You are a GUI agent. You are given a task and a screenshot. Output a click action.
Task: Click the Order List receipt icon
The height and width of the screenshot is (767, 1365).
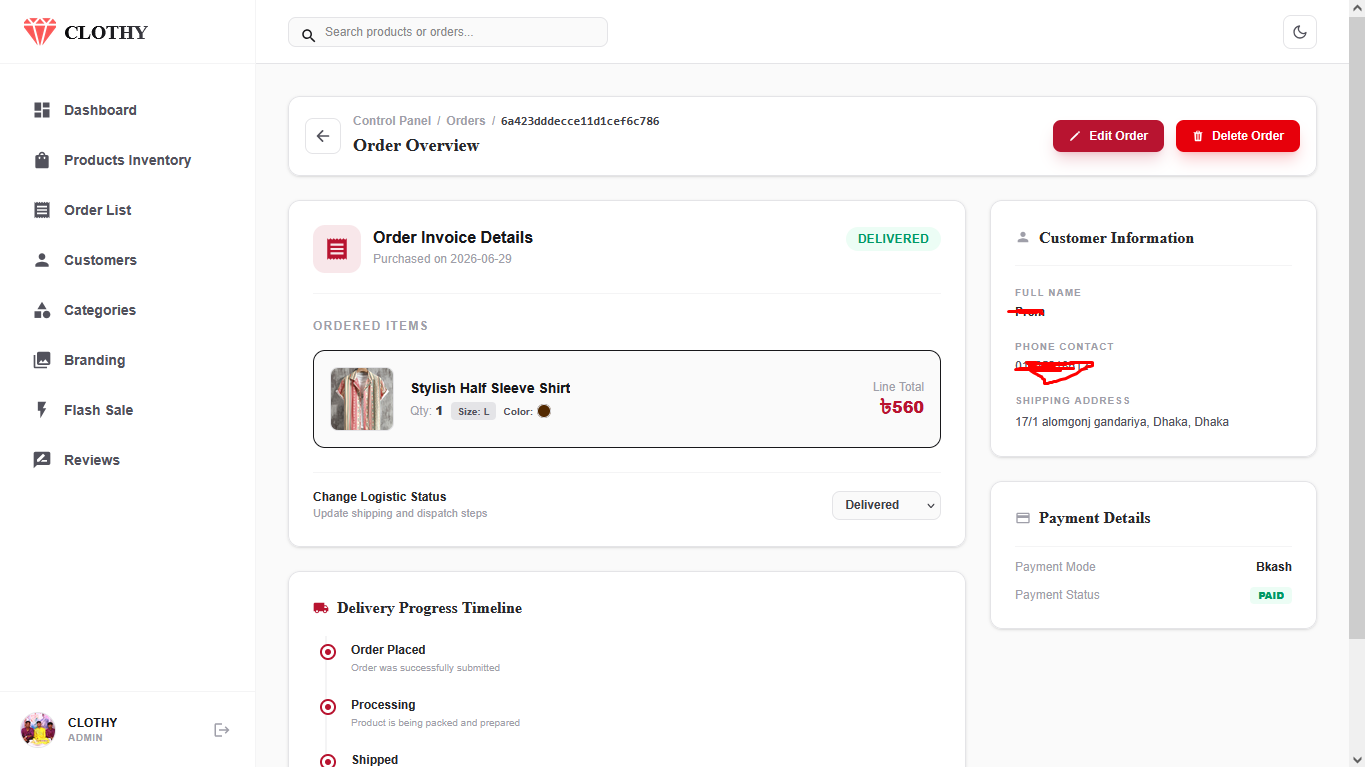(x=42, y=210)
